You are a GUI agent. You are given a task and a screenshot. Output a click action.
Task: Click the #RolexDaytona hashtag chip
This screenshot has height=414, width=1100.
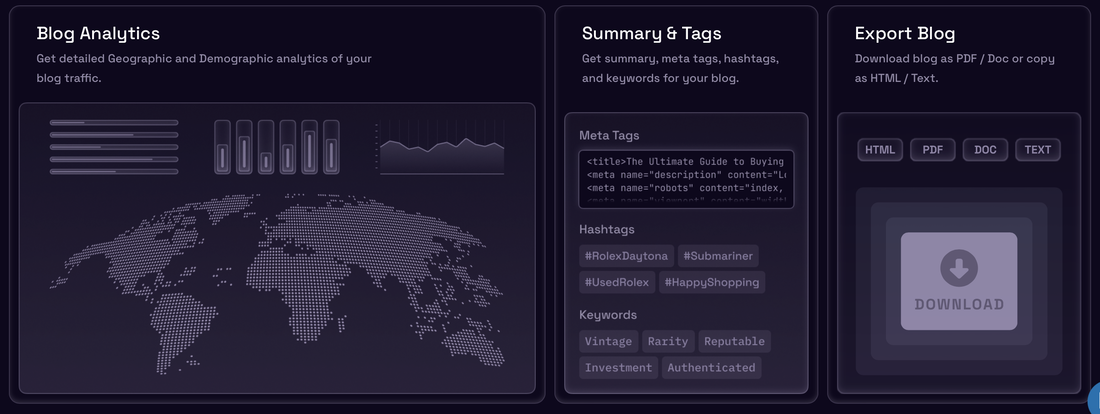pyautogui.click(x=627, y=256)
